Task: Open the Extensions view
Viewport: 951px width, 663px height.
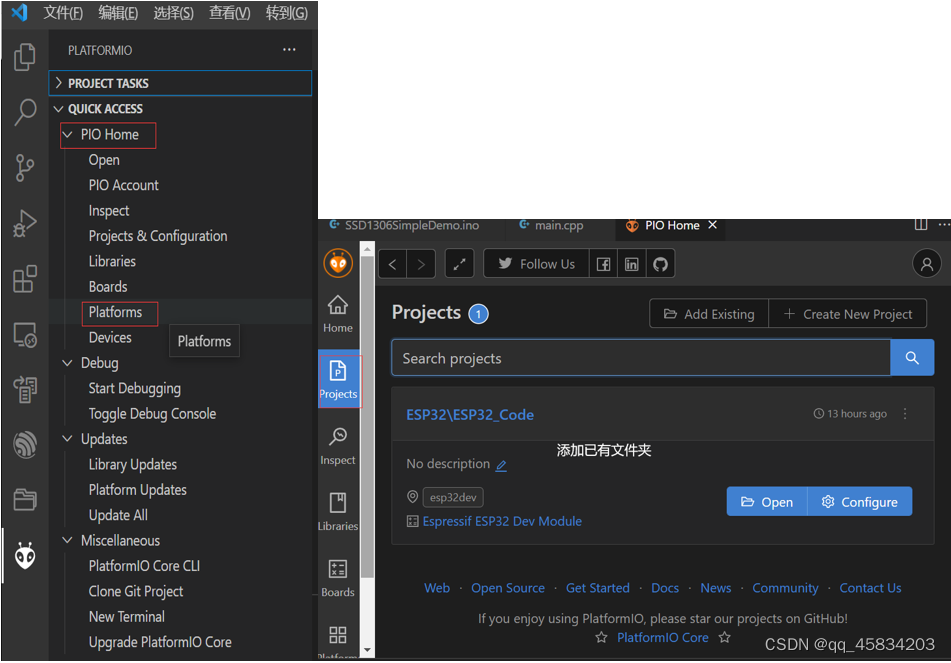Action: pos(25,278)
